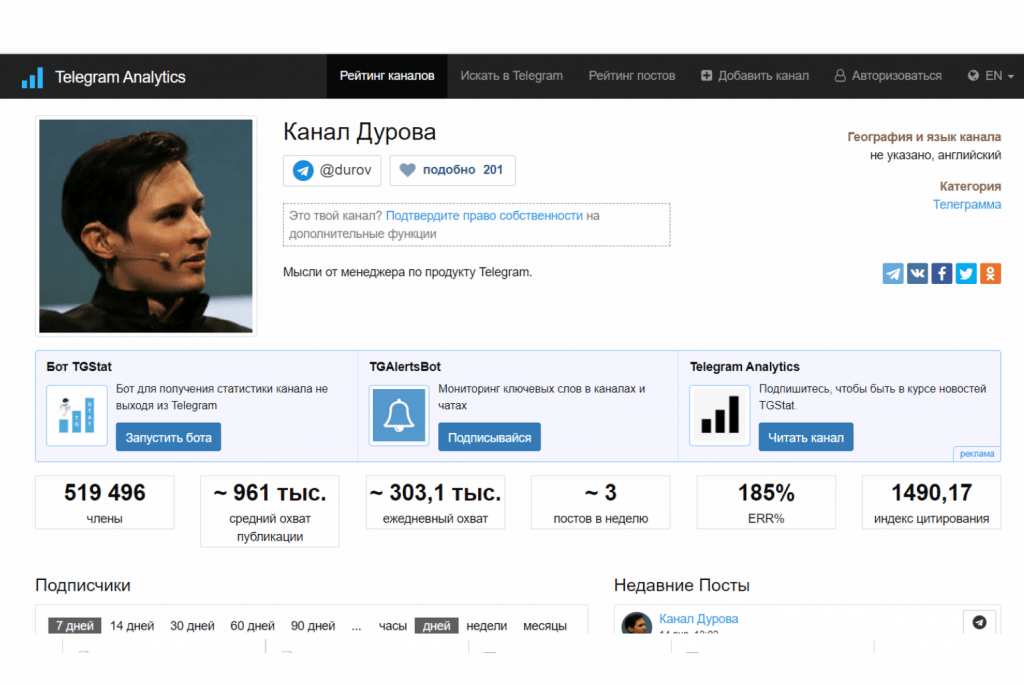This screenshot has height=685, width=1024.
Task: Share channel via Telegram icon
Action: coord(893,273)
